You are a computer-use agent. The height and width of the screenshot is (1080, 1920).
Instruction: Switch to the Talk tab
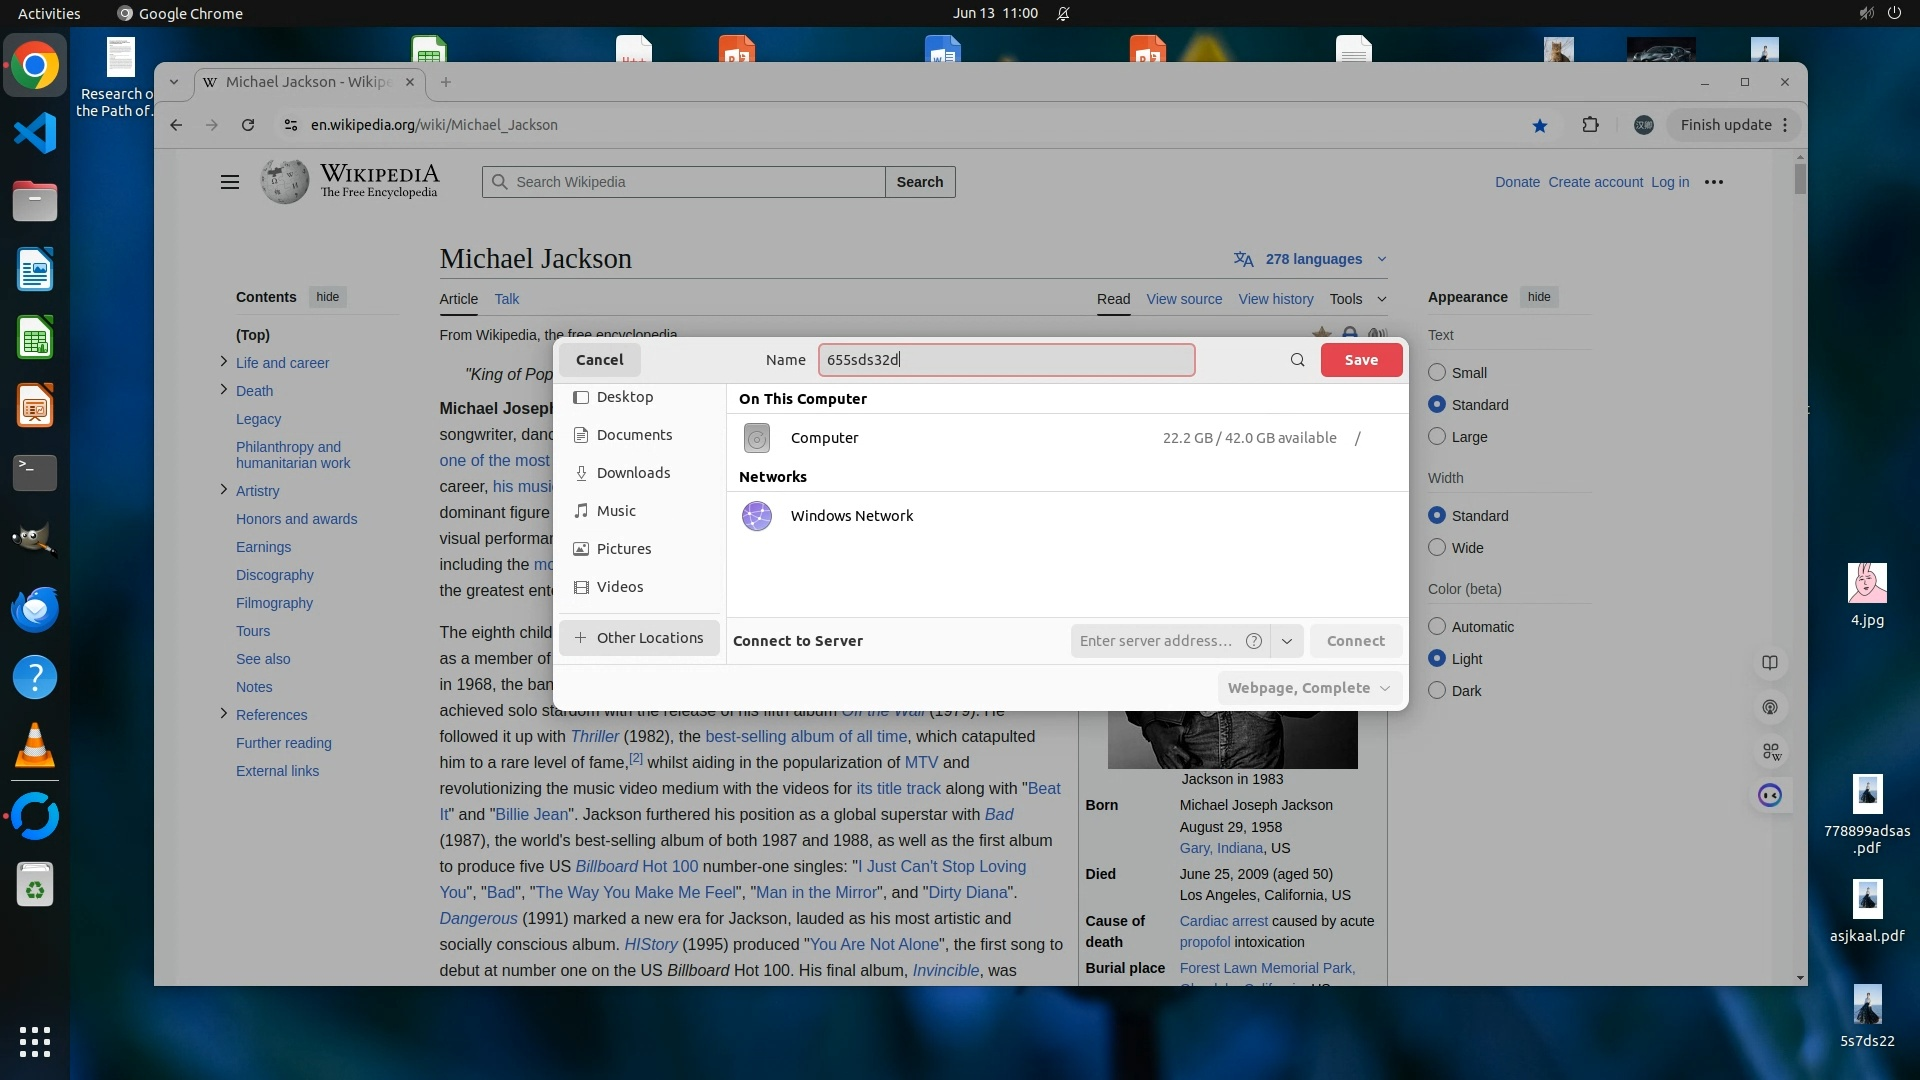pyautogui.click(x=506, y=299)
